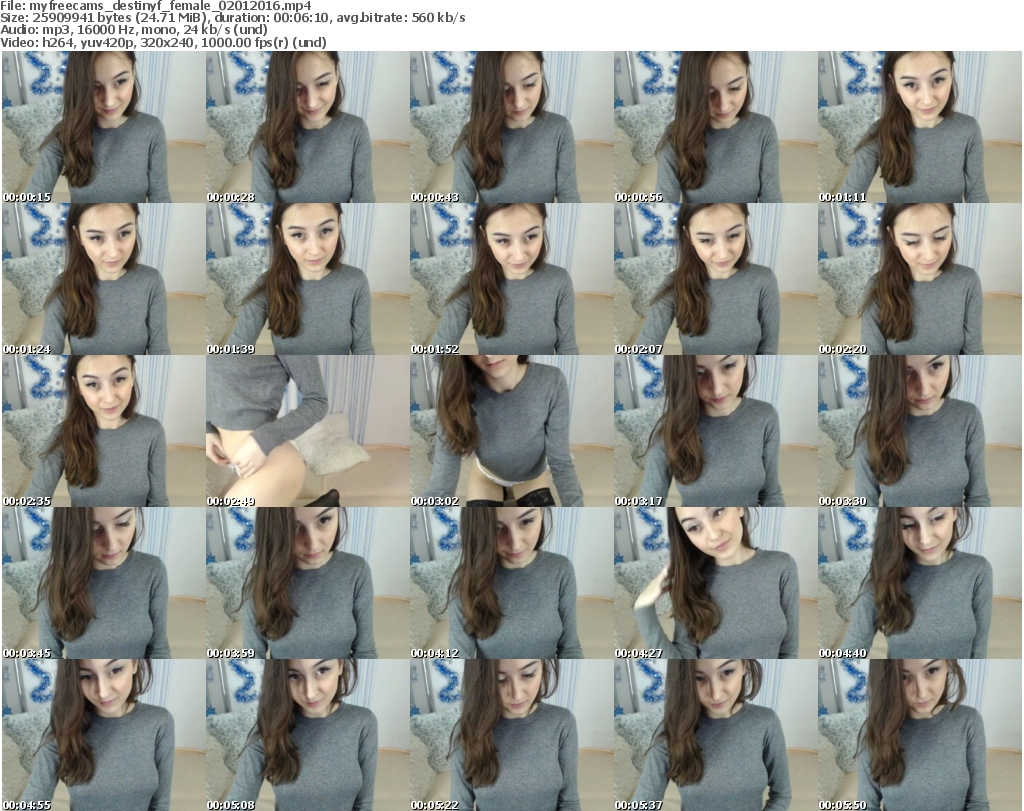Select the thumbnail timestamped 00:05:22
The image size is (1024, 811).
(x=511, y=735)
